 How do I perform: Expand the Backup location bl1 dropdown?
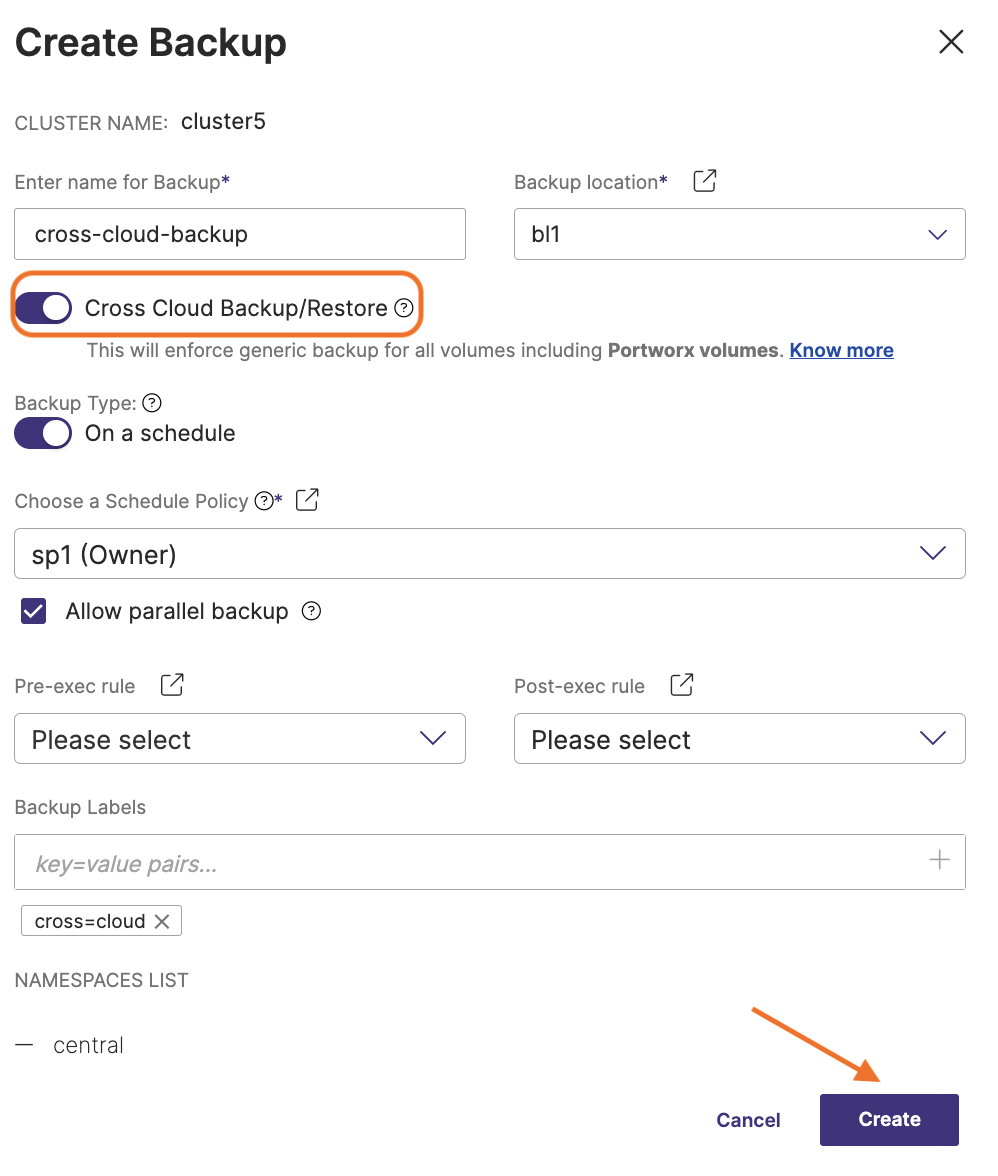(739, 235)
